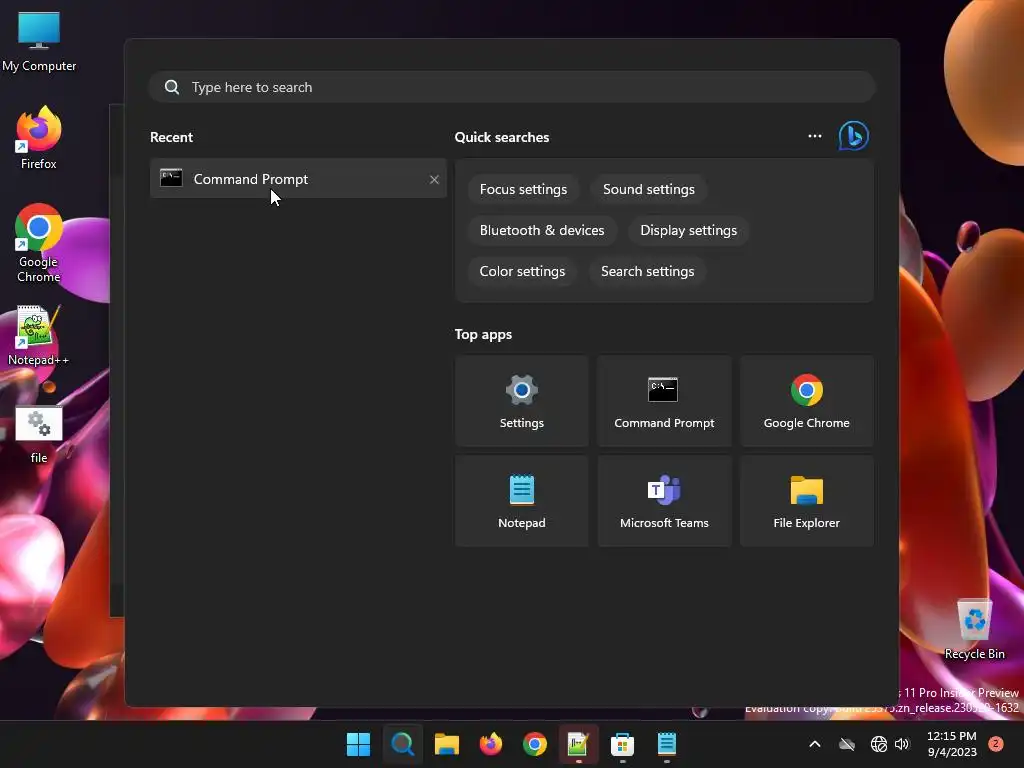Launch Settings from Top apps
Screen dimensions: 1024x768
point(522,401)
